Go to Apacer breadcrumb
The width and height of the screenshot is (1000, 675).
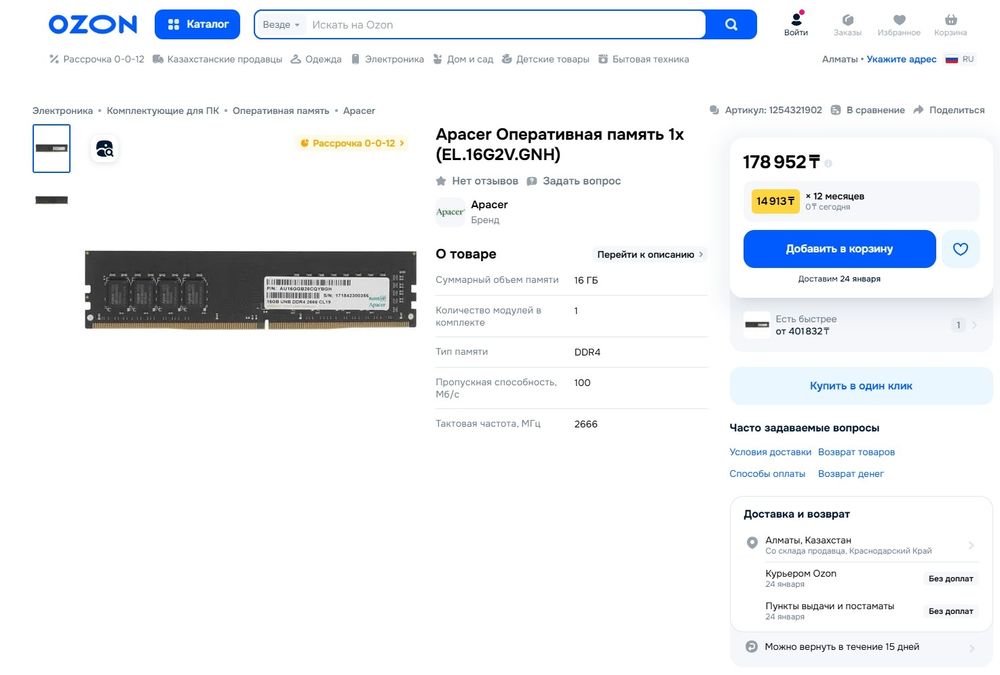point(359,110)
